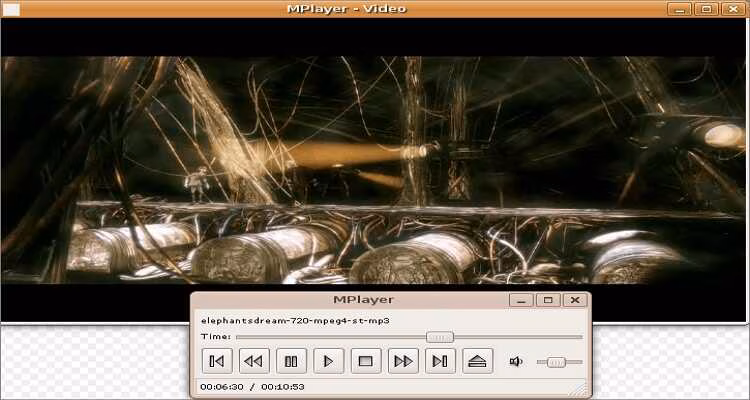Maximize the MPlayer - Video window

[706, 9]
